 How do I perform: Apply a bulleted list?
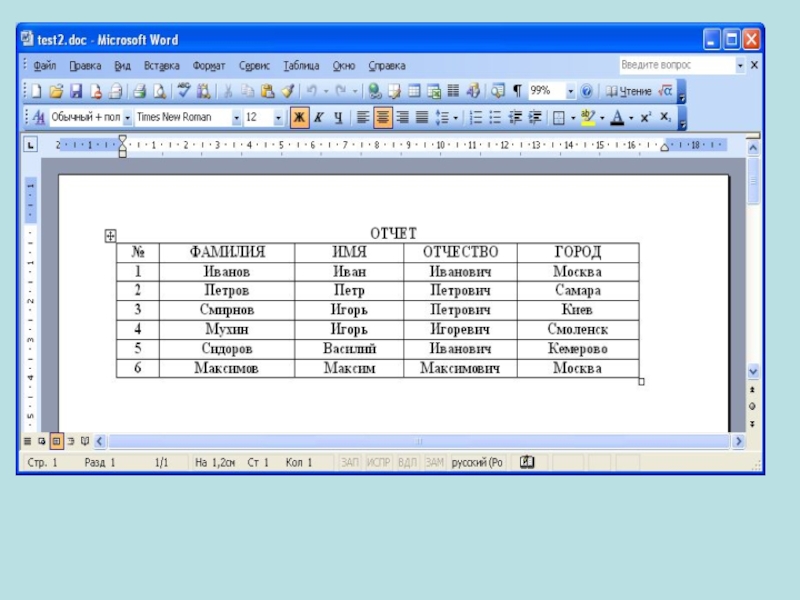pos(495,118)
